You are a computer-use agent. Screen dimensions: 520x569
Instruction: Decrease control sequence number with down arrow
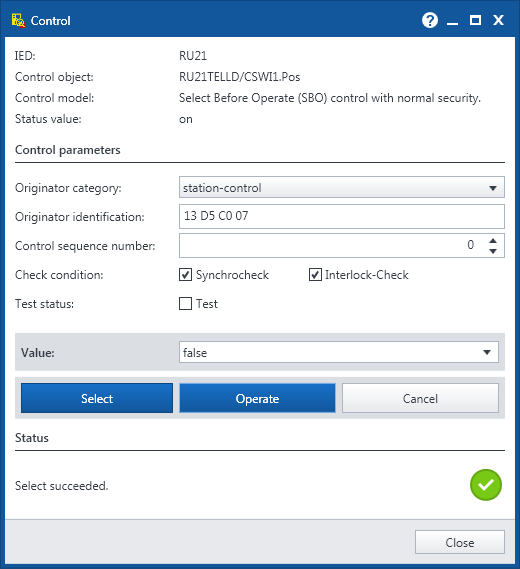tap(493, 251)
